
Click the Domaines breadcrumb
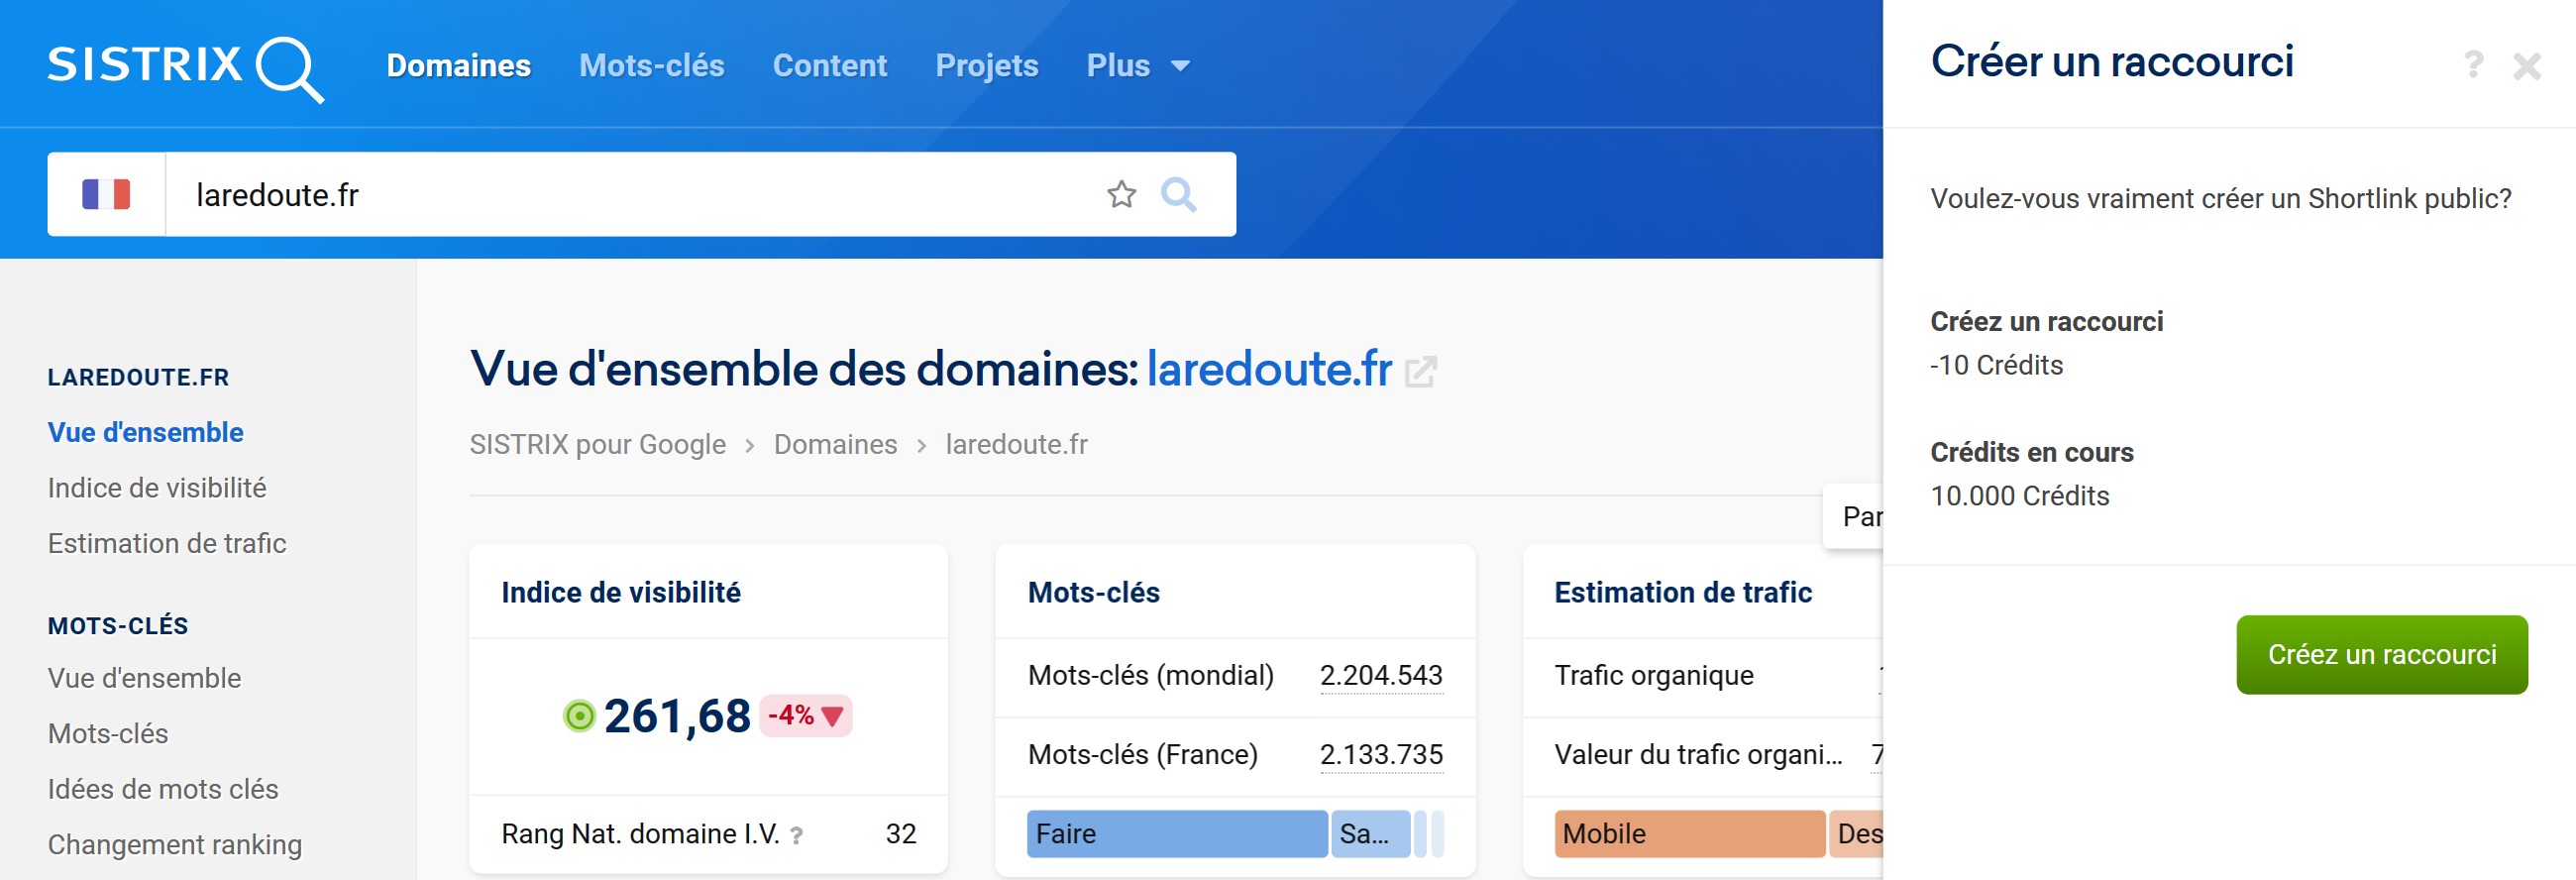835,444
